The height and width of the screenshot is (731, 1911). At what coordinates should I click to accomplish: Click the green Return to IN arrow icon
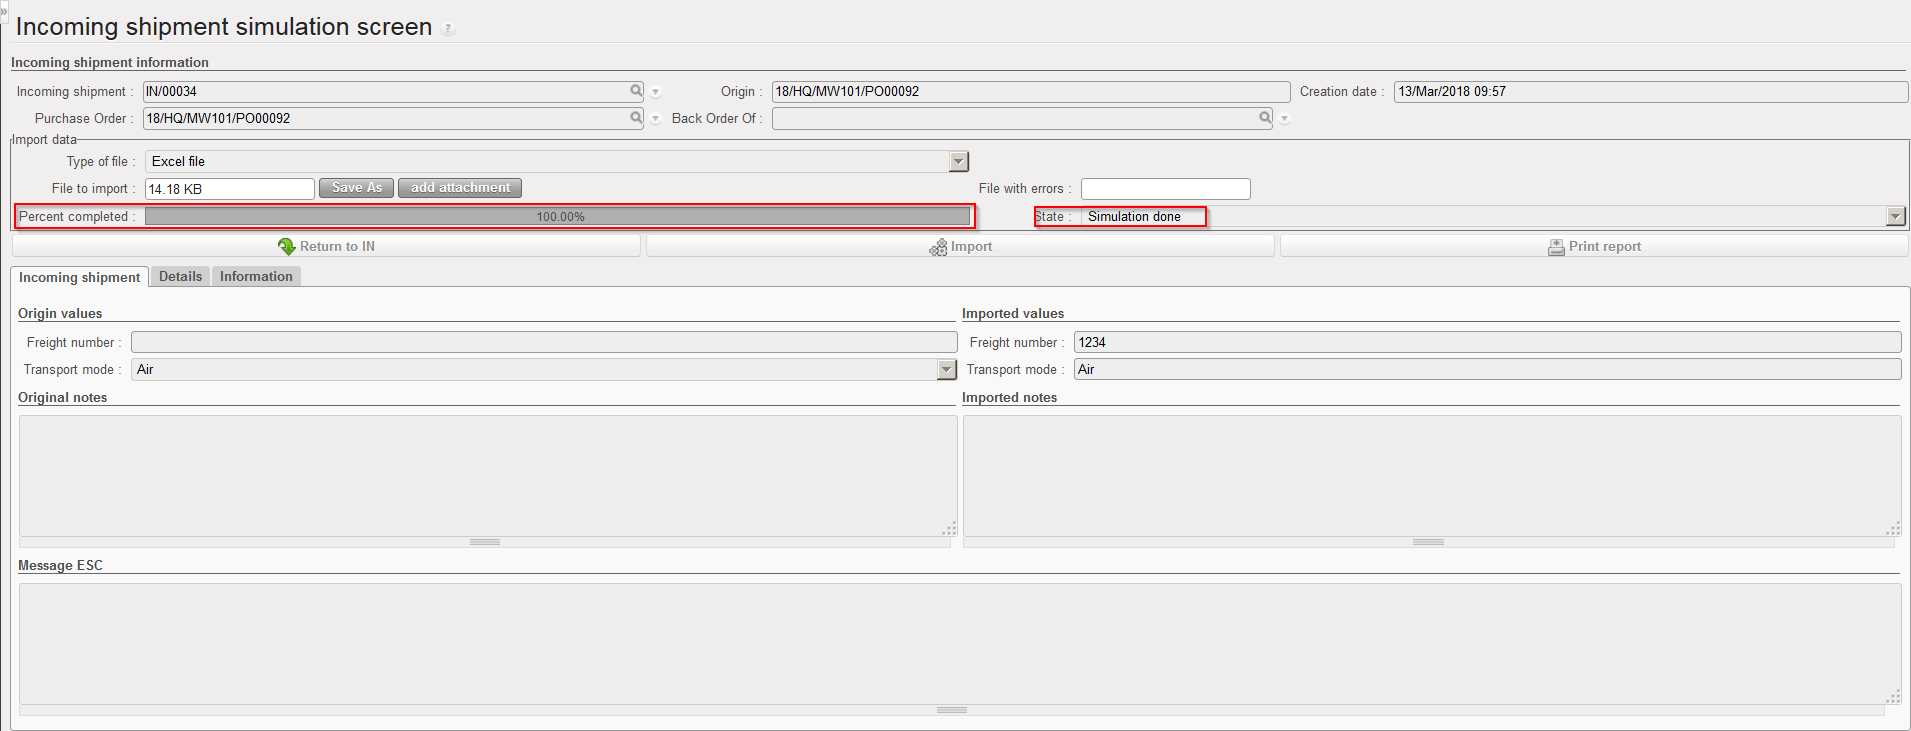pos(286,246)
